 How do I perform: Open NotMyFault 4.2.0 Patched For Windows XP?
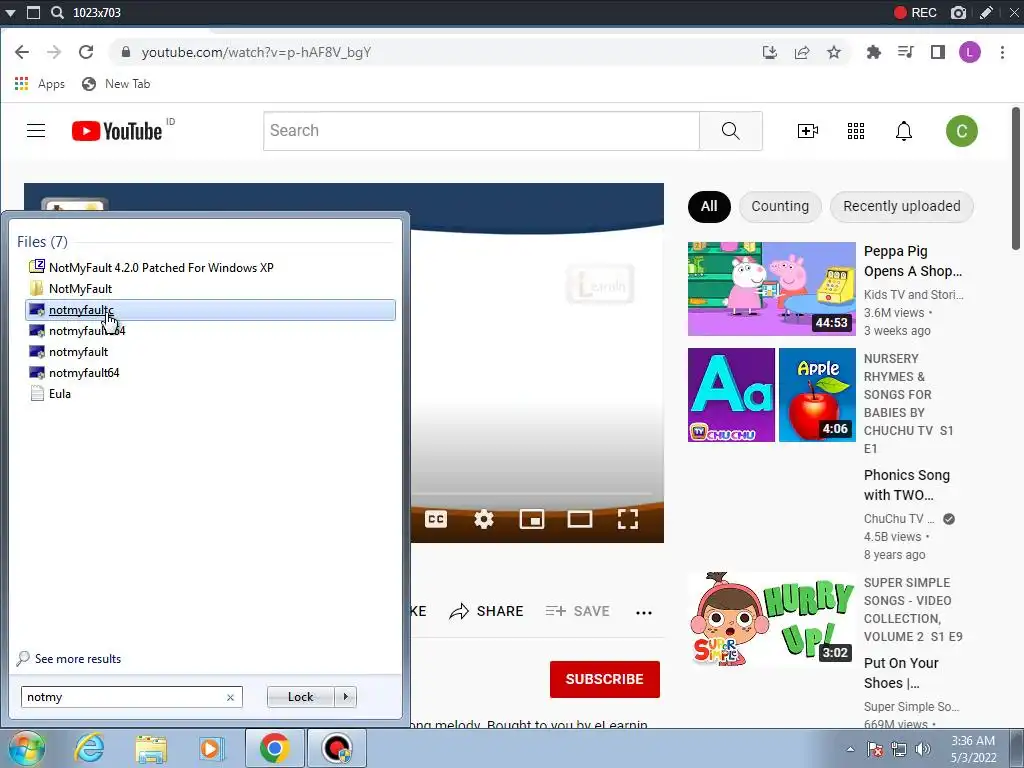coord(161,268)
